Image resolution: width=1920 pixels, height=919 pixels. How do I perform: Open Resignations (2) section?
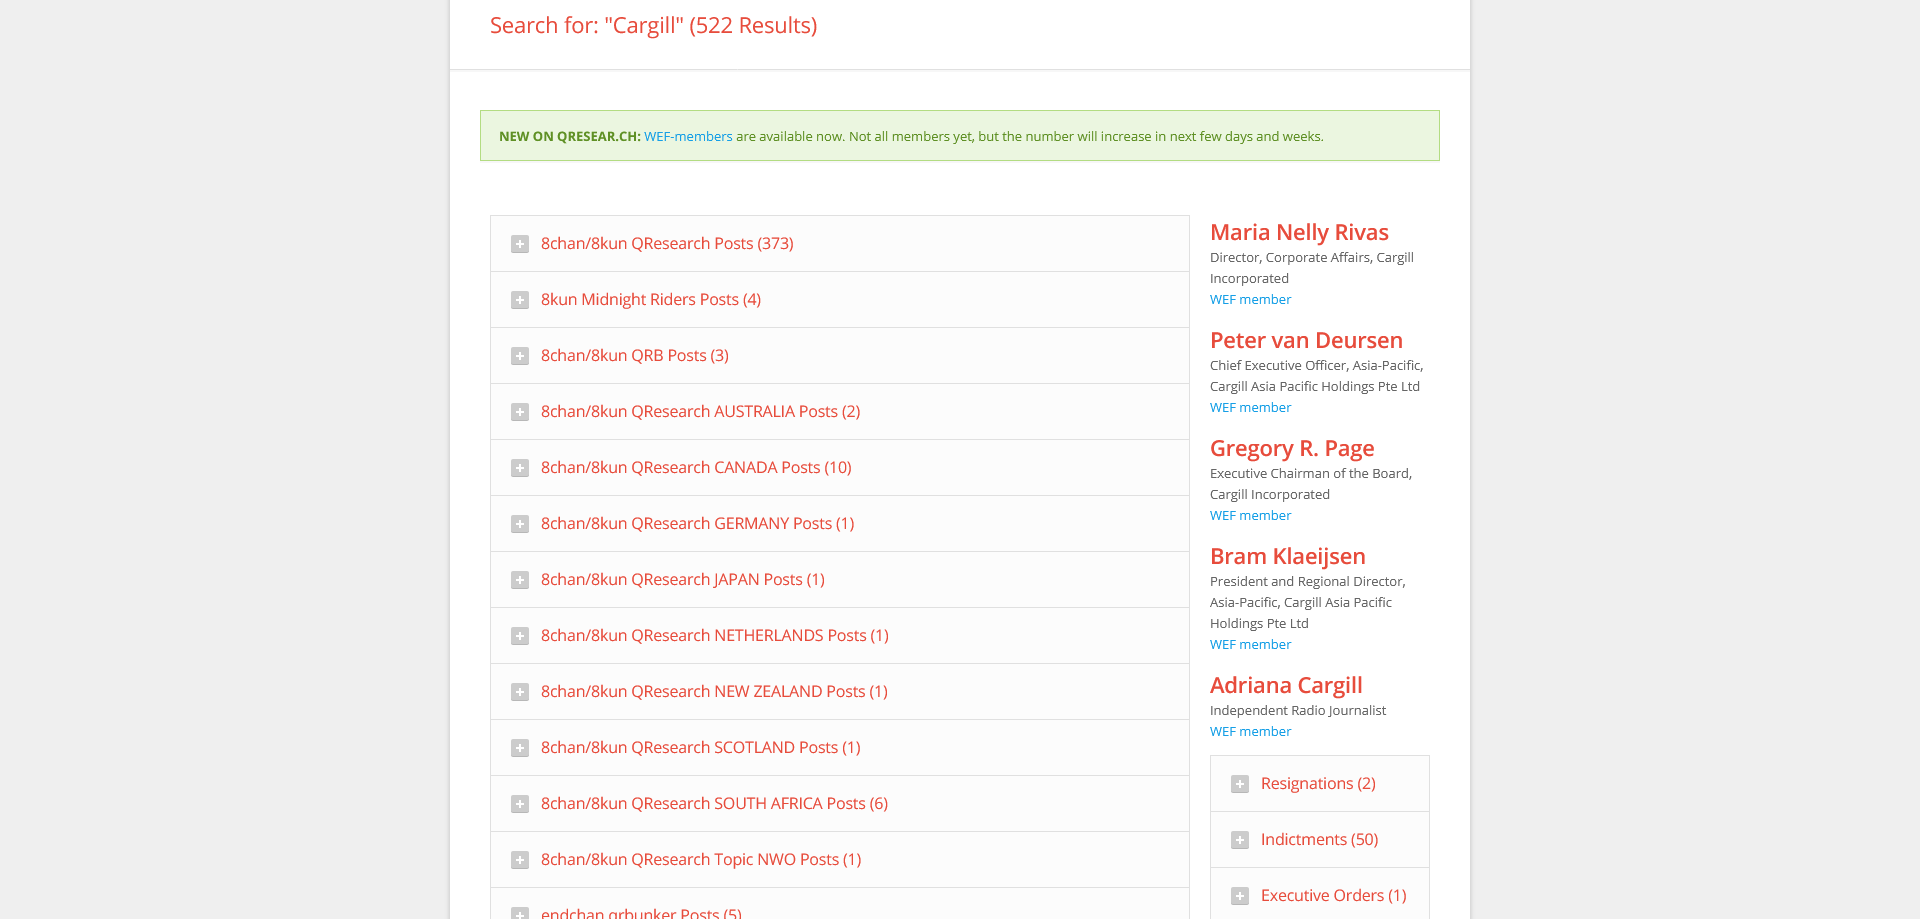click(1318, 783)
